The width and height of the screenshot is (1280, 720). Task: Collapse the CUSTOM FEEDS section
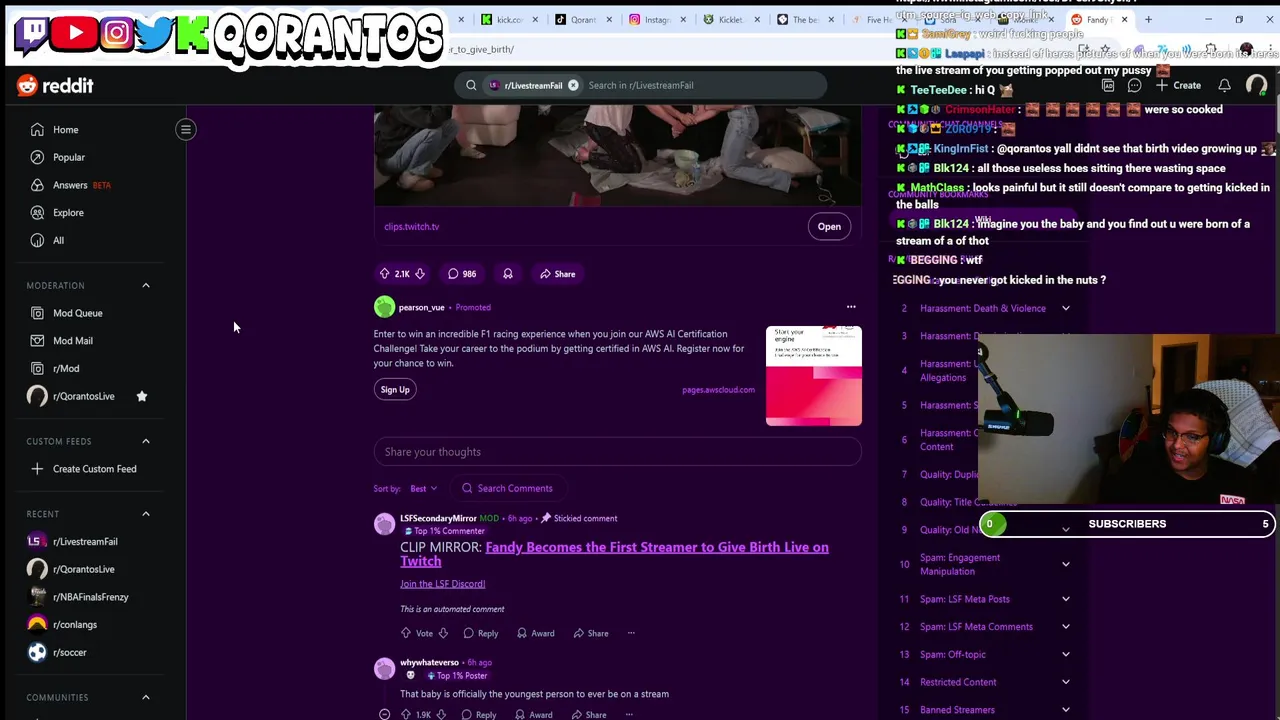146,441
